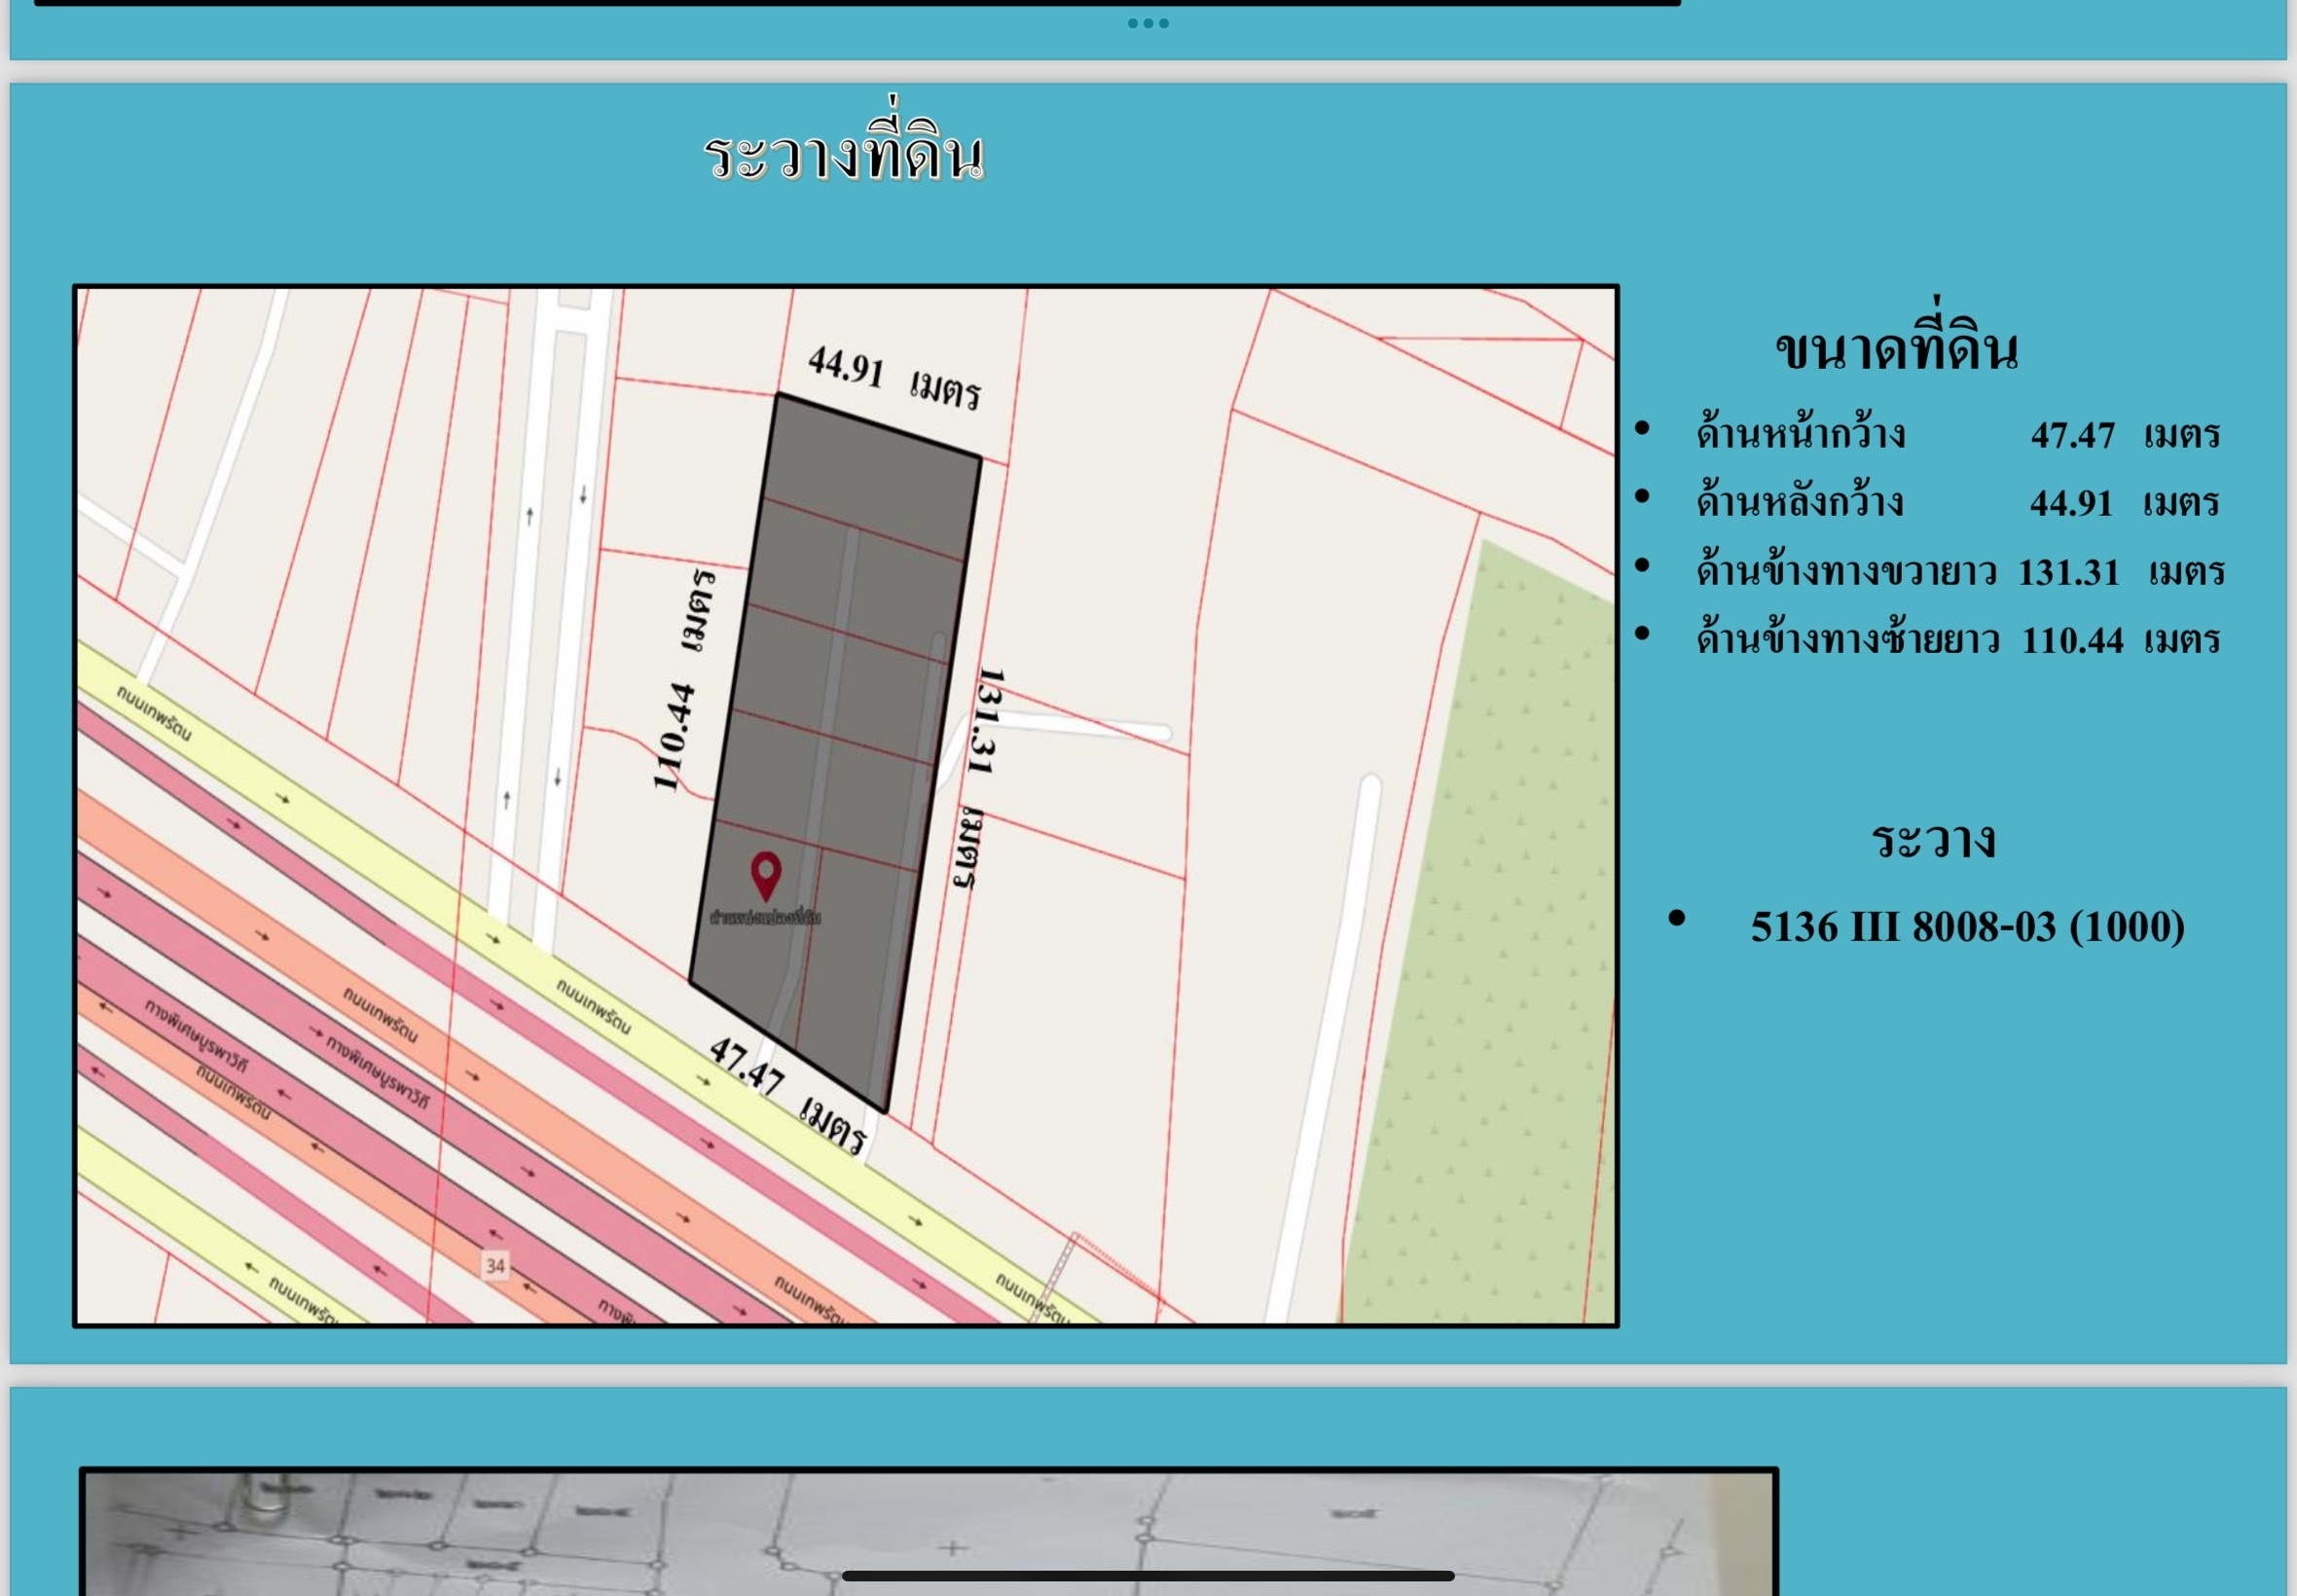
Task: Open the land plot map image
Action: click(x=846, y=806)
